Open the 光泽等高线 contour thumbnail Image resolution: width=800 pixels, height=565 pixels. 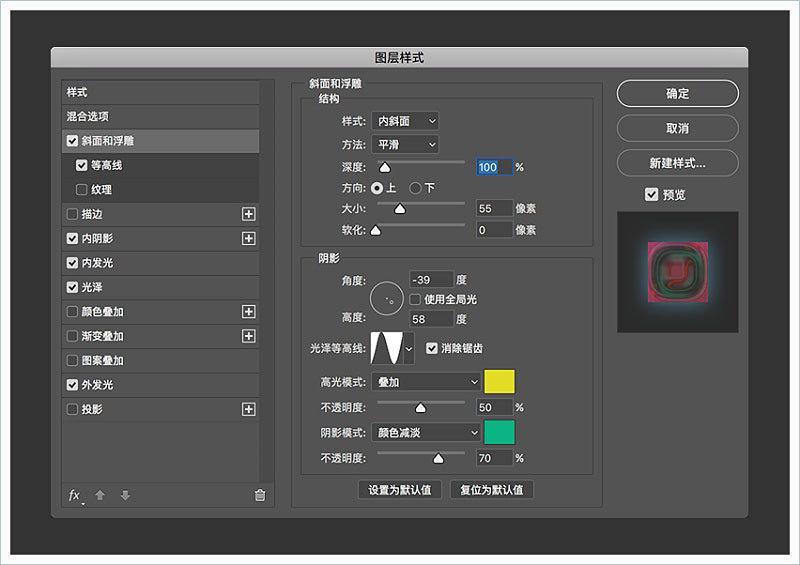pos(387,348)
